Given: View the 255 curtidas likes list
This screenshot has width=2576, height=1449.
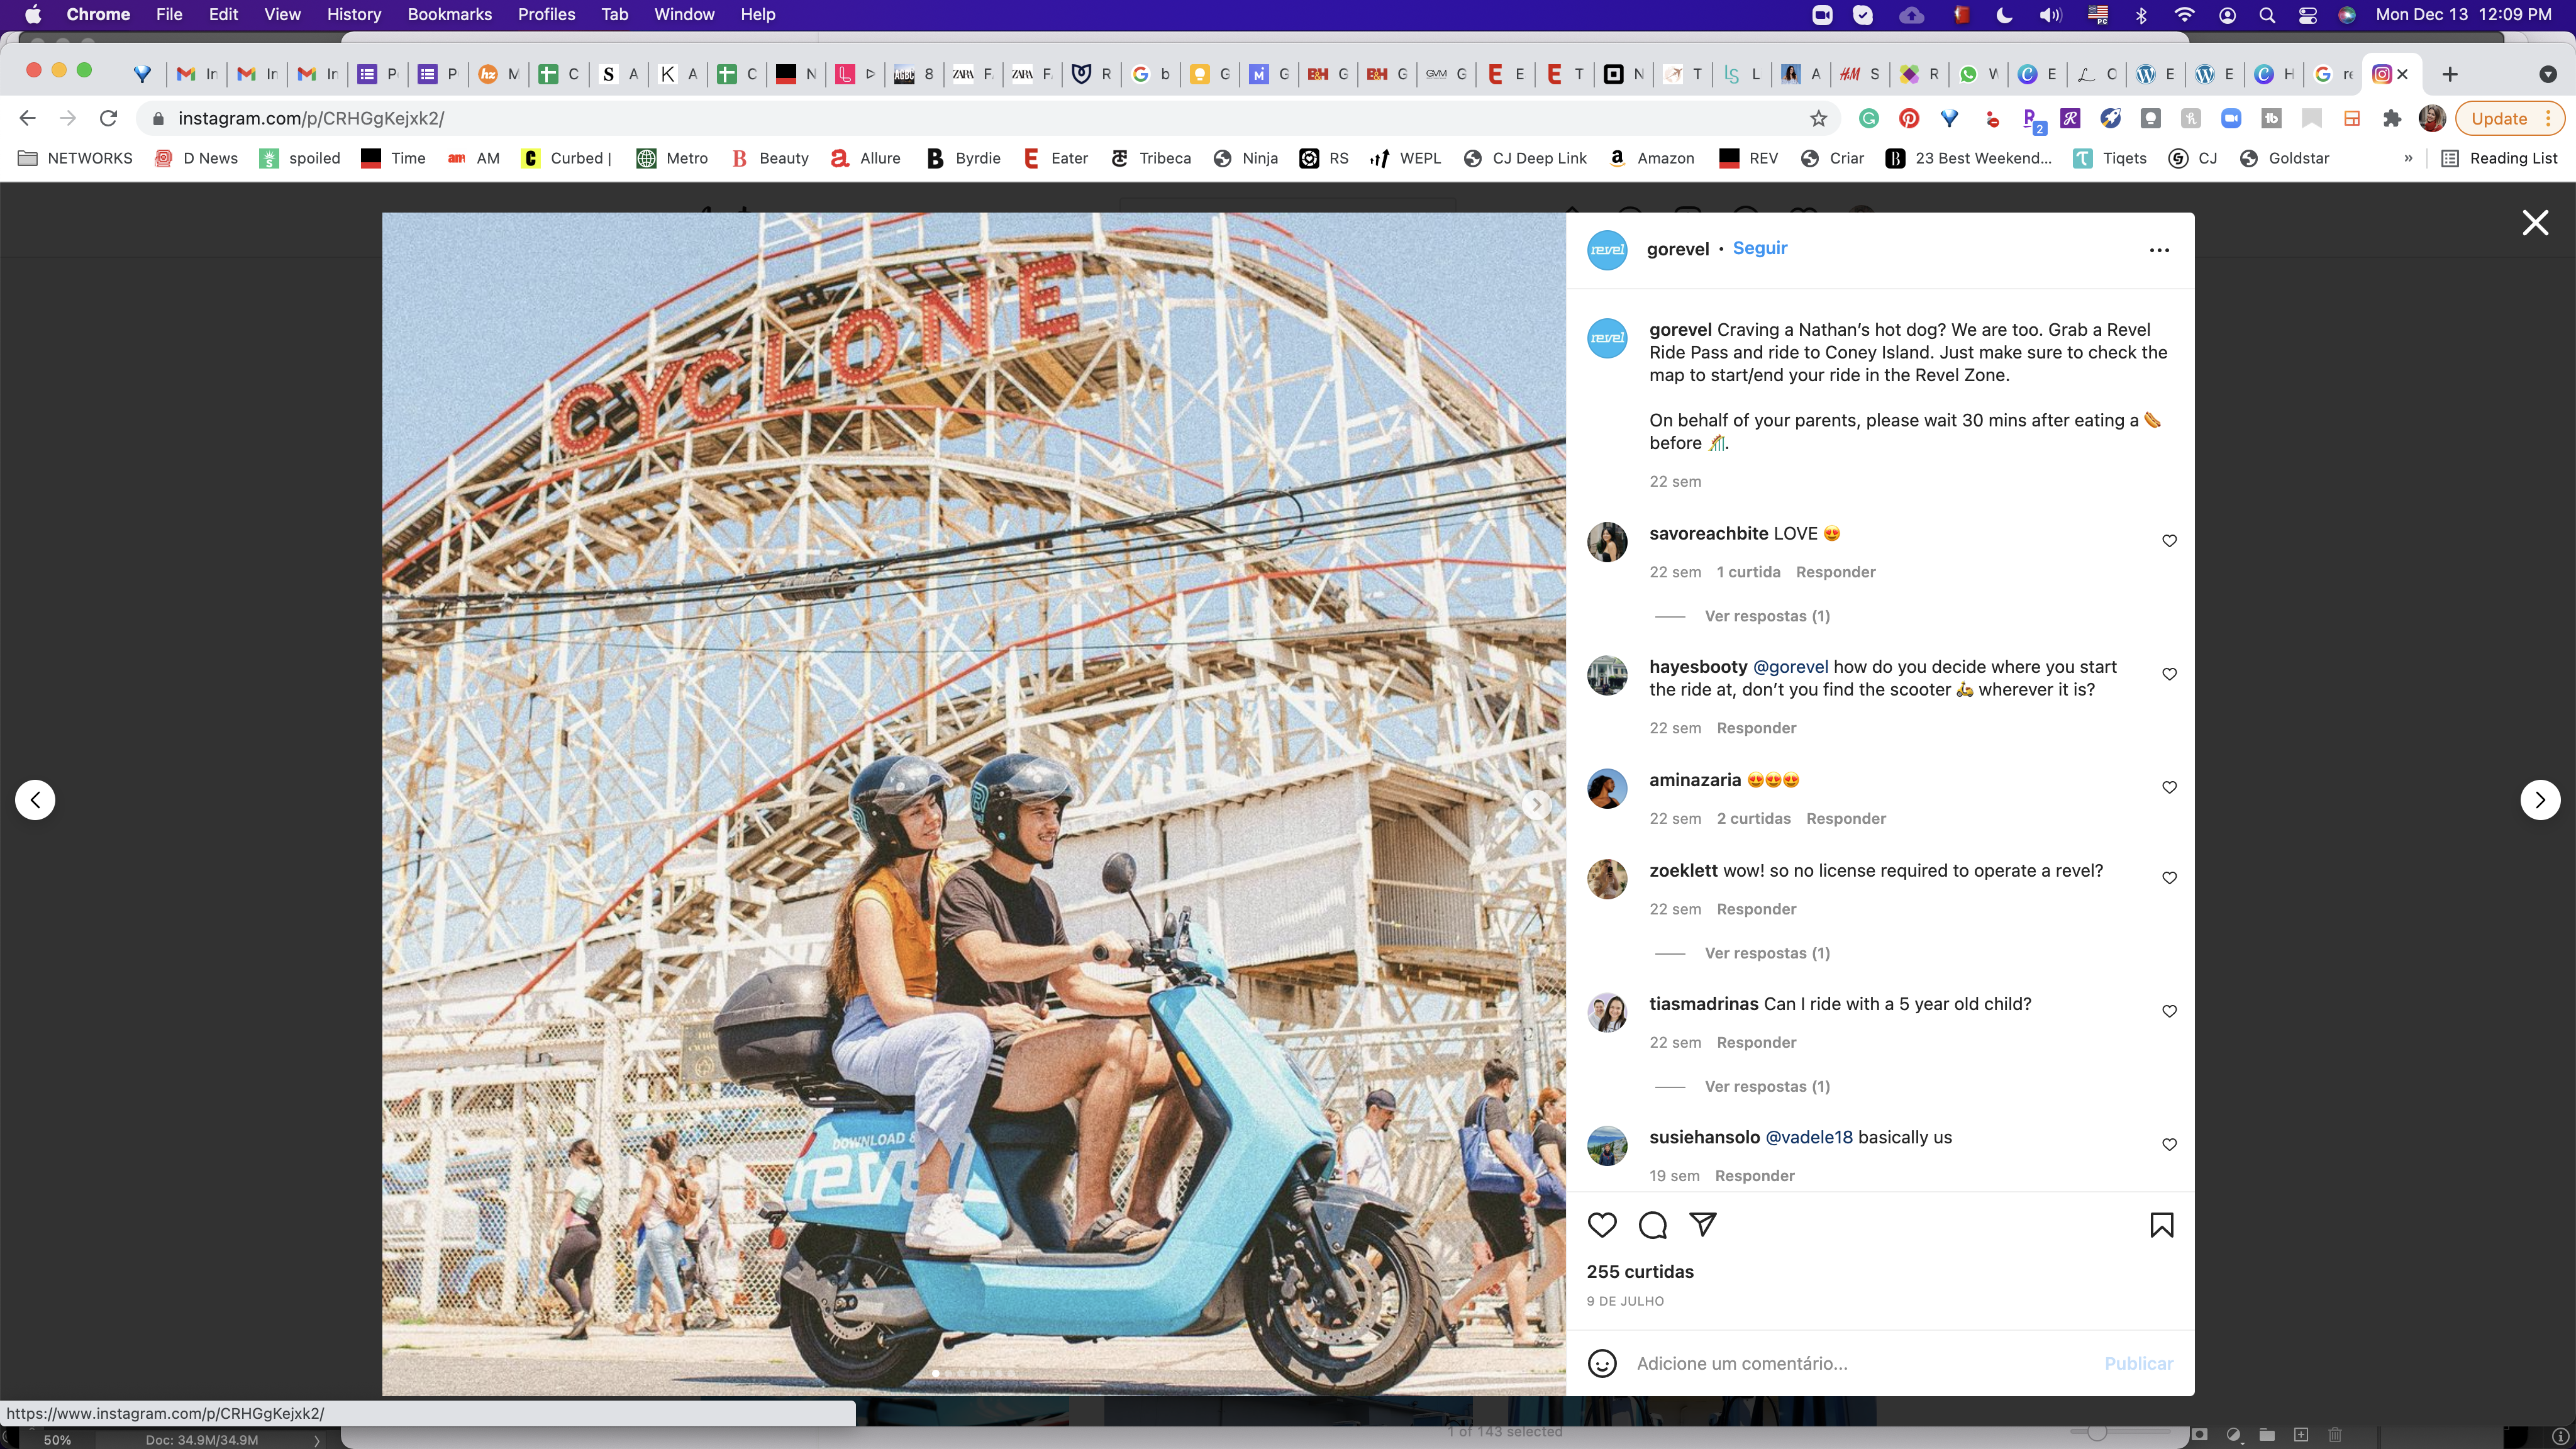Looking at the screenshot, I should pyautogui.click(x=1640, y=1272).
